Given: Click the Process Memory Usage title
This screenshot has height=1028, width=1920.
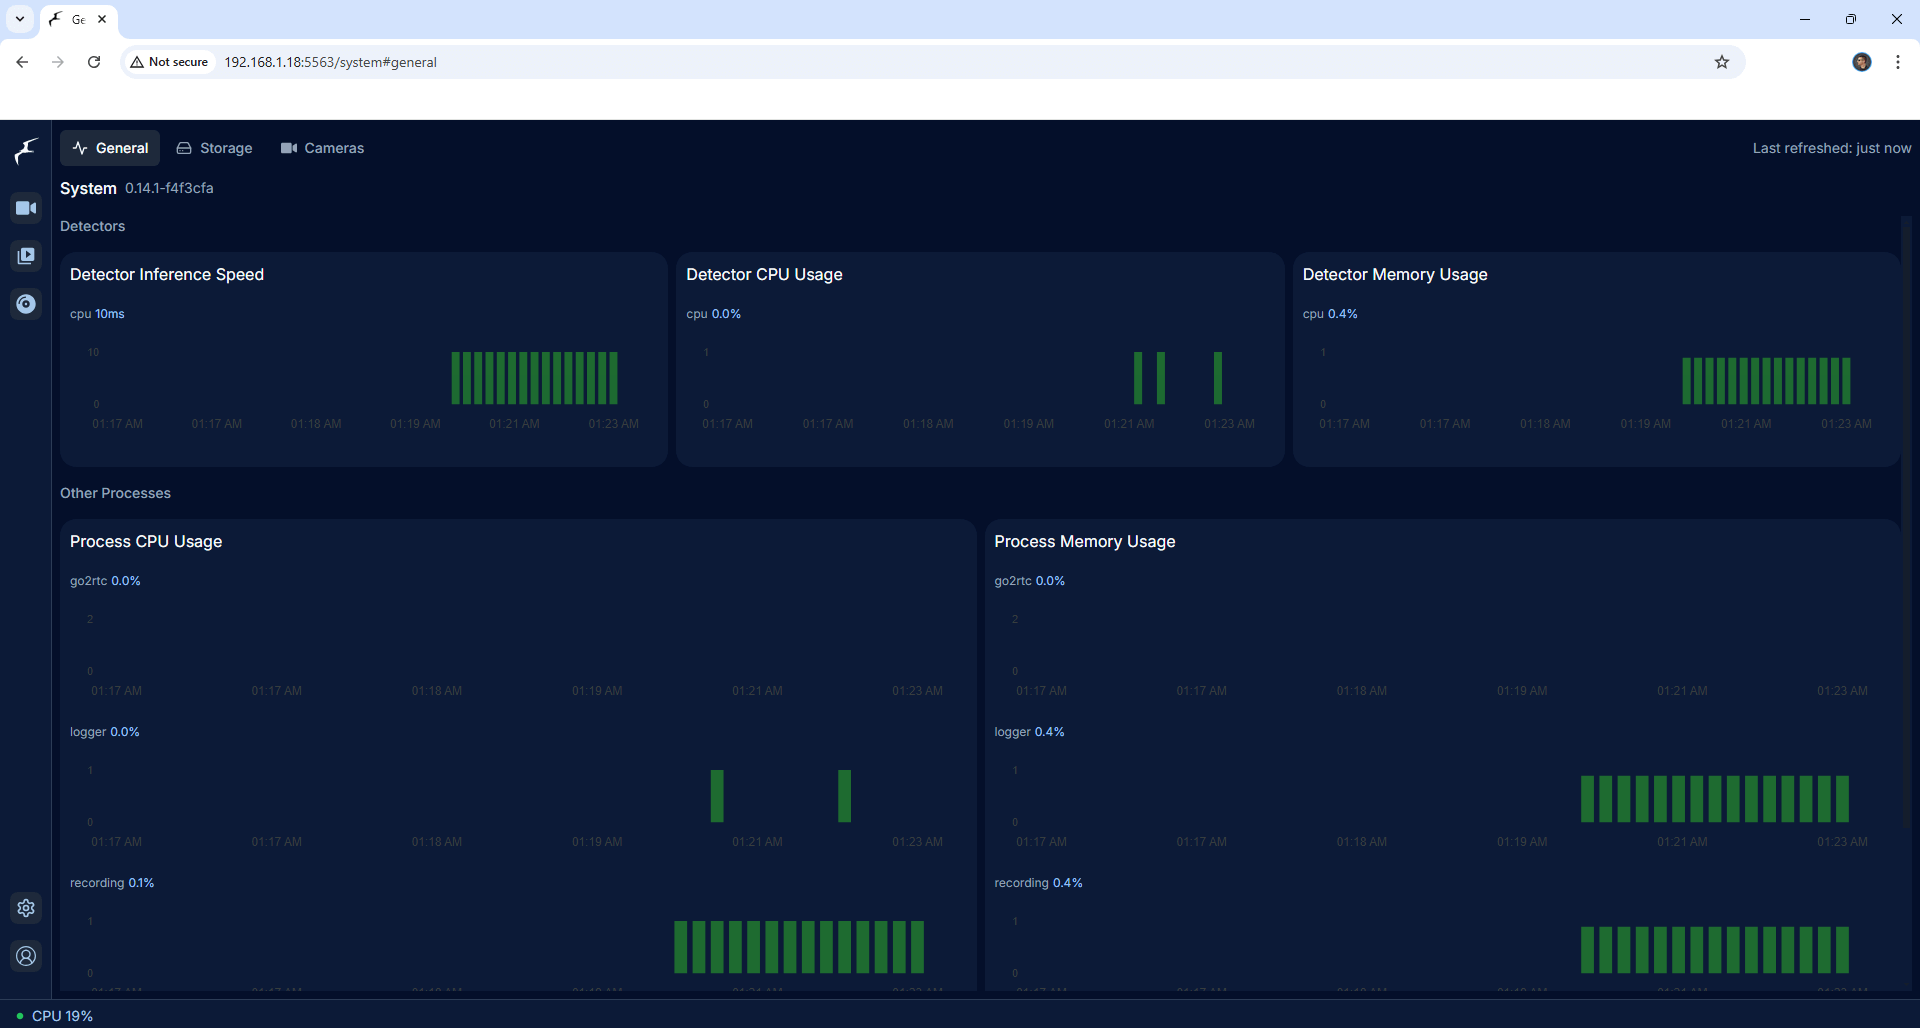Looking at the screenshot, I should 1085,541.
